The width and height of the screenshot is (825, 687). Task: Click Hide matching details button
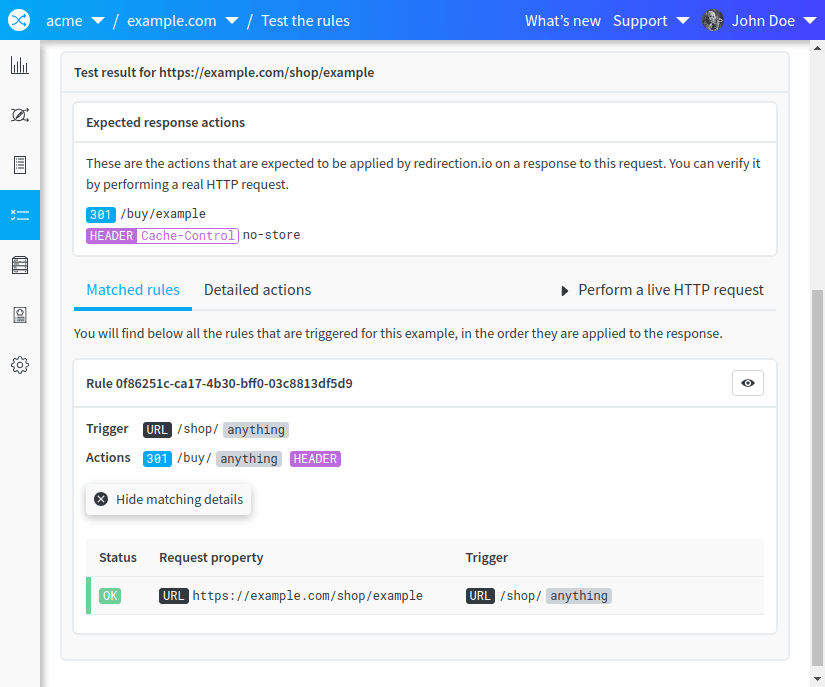tap(168, 499)
